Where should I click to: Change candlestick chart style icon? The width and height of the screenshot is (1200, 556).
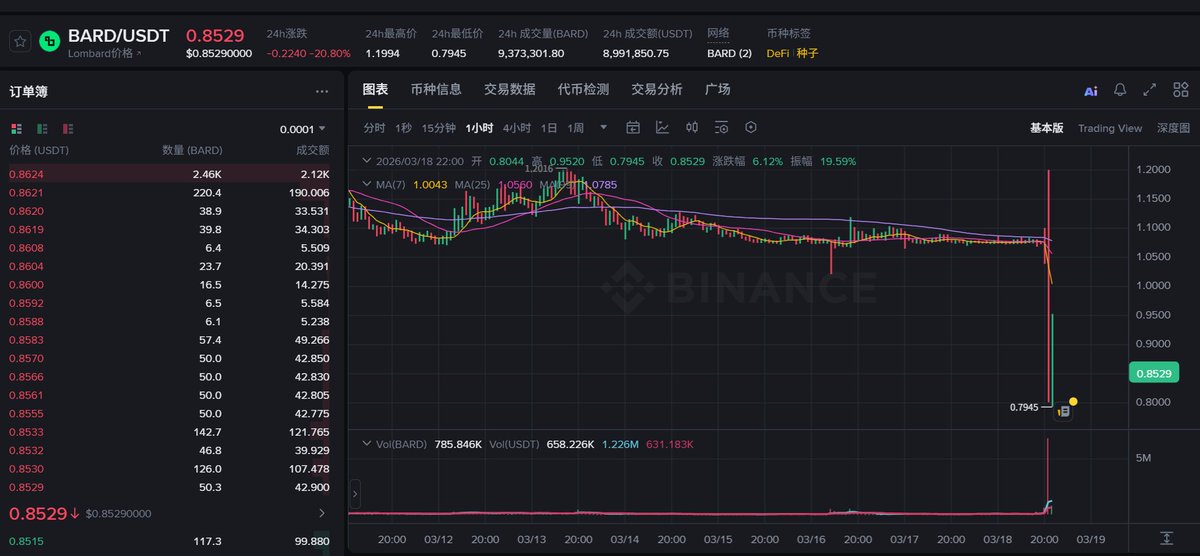[x=692, y=128]
